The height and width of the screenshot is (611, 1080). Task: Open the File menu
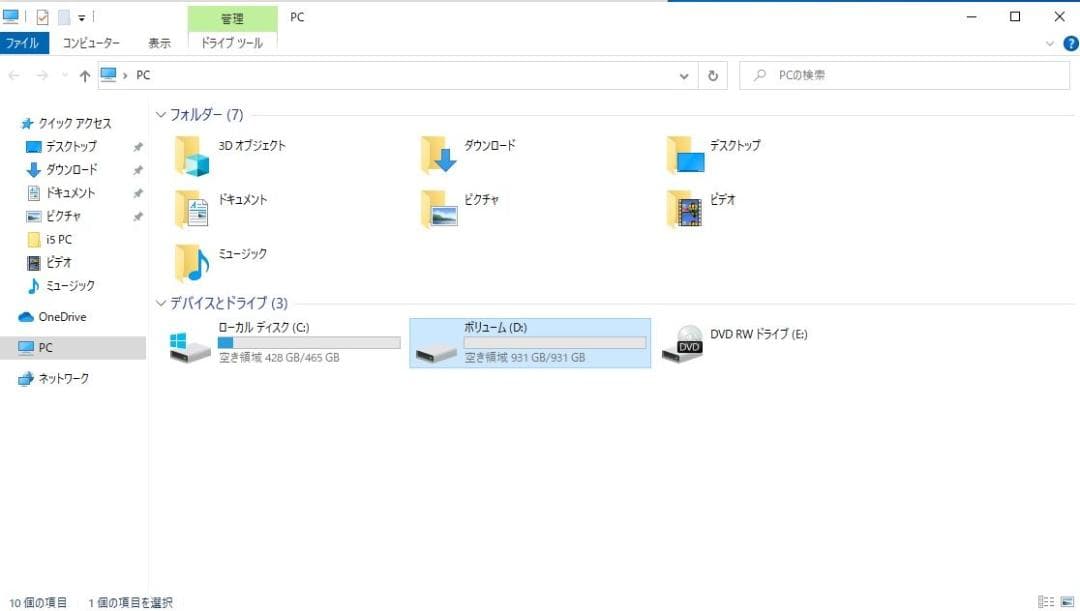pyautogui.click(x=23, y=43)
